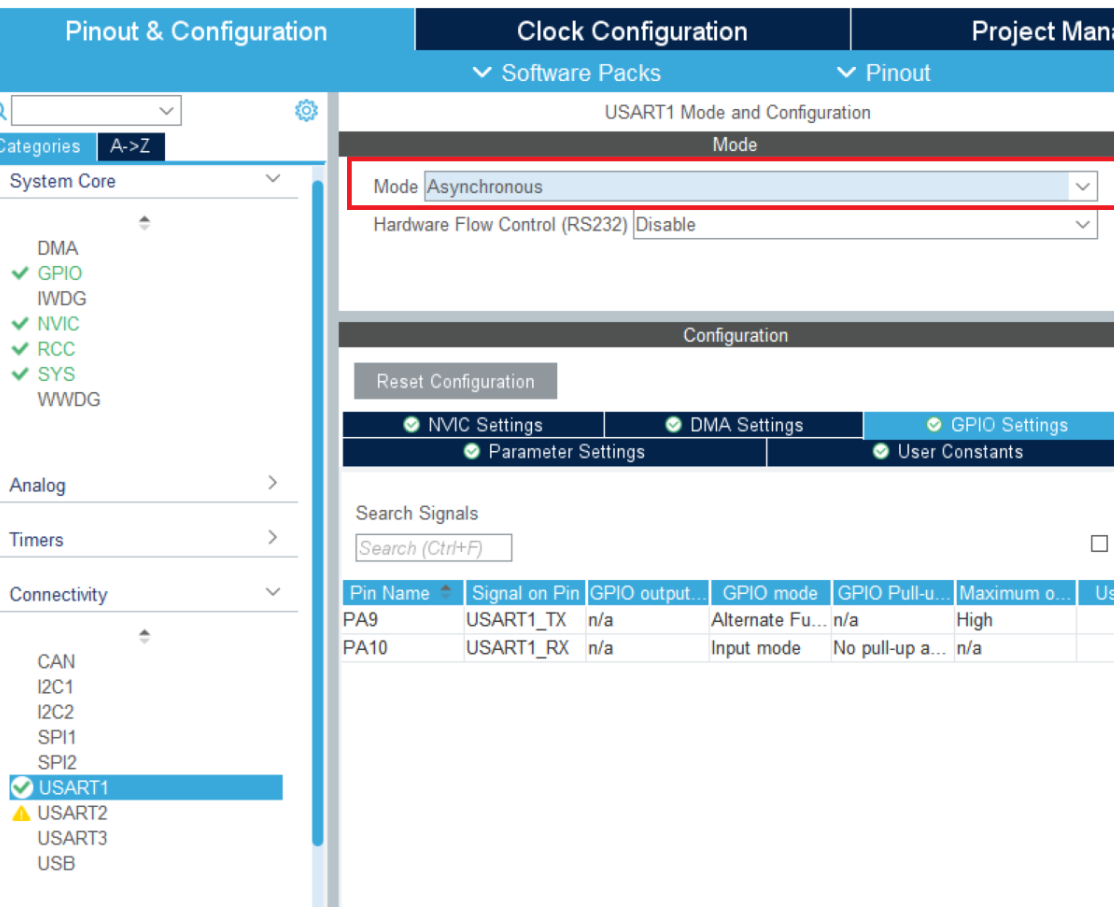
Task: Click the green checkmark beside NVIC
Action: click(x=21, y=324)
